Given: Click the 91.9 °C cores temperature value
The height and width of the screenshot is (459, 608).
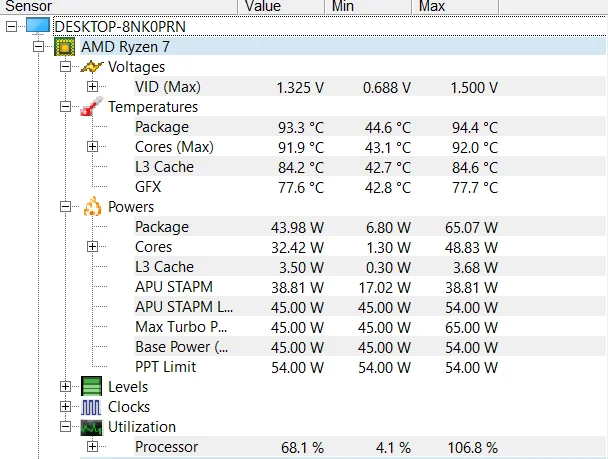Looking at the screenshot, I should click(x=301, y=148).
